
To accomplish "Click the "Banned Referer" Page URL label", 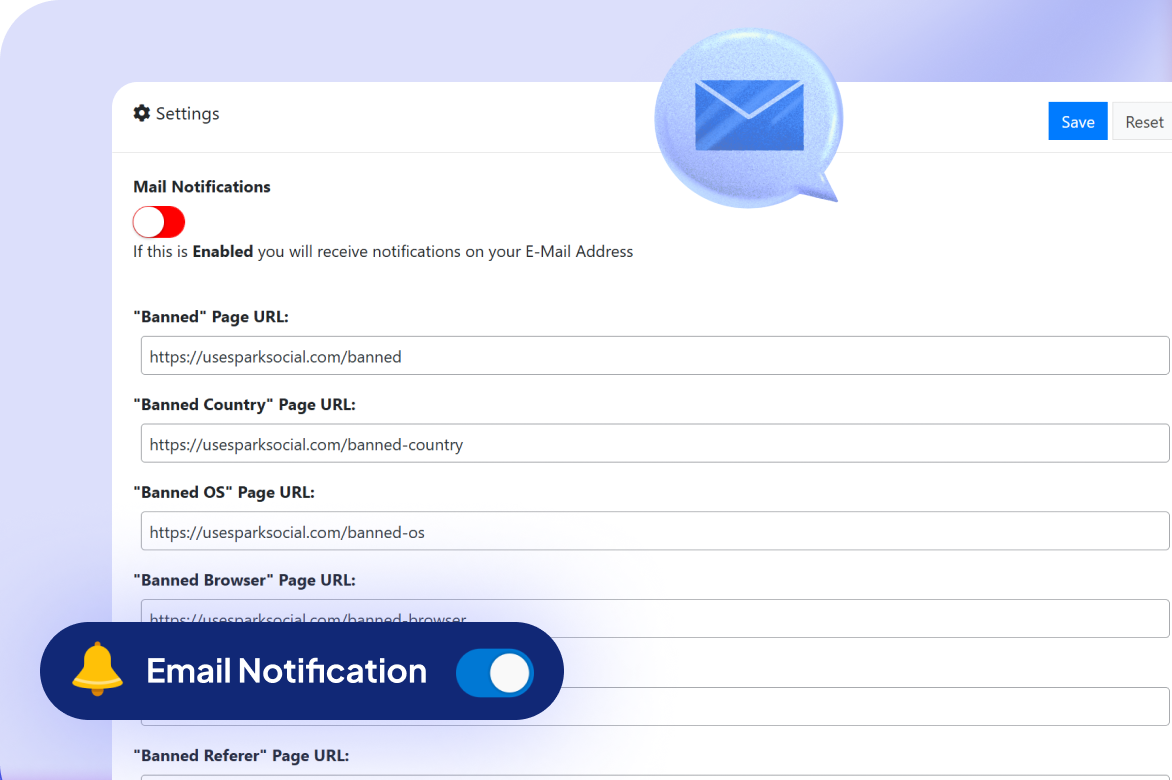I will tap(241, 756).
